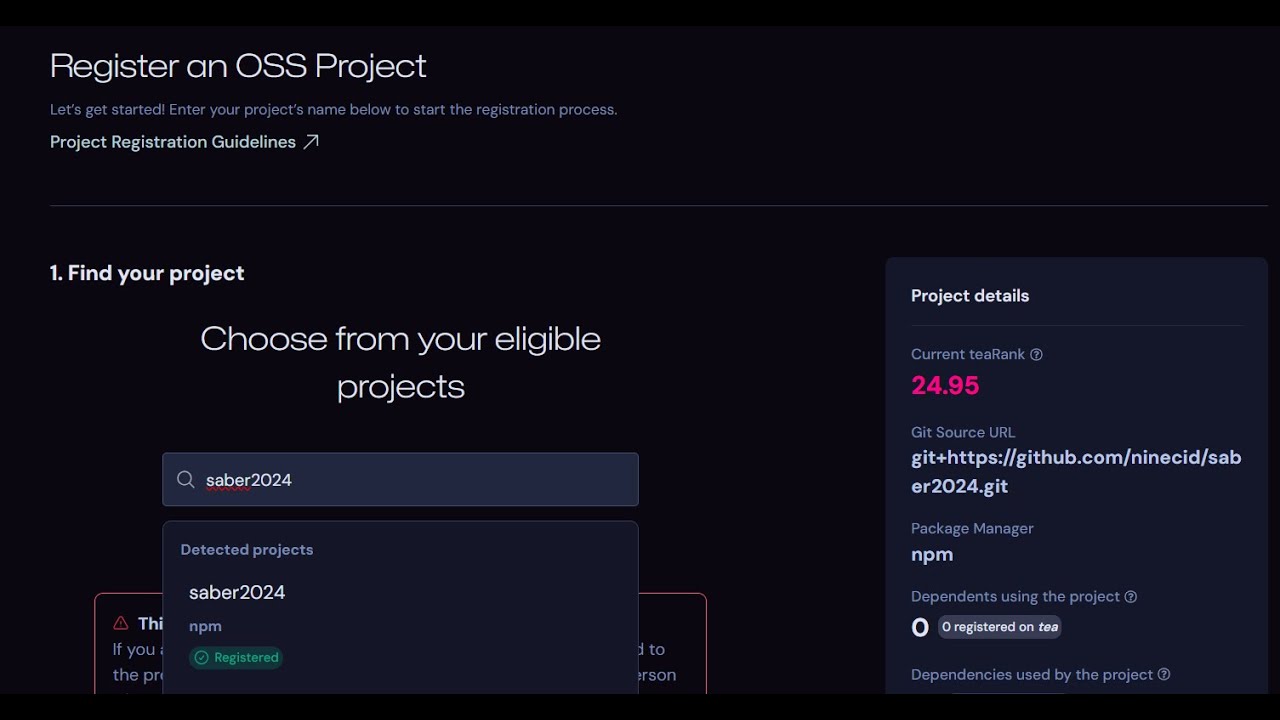The height and width of the screenshot is (720, 1280).
Task: Click the external arrow icon beside Guidelines
Action: (x=311, y=142)
